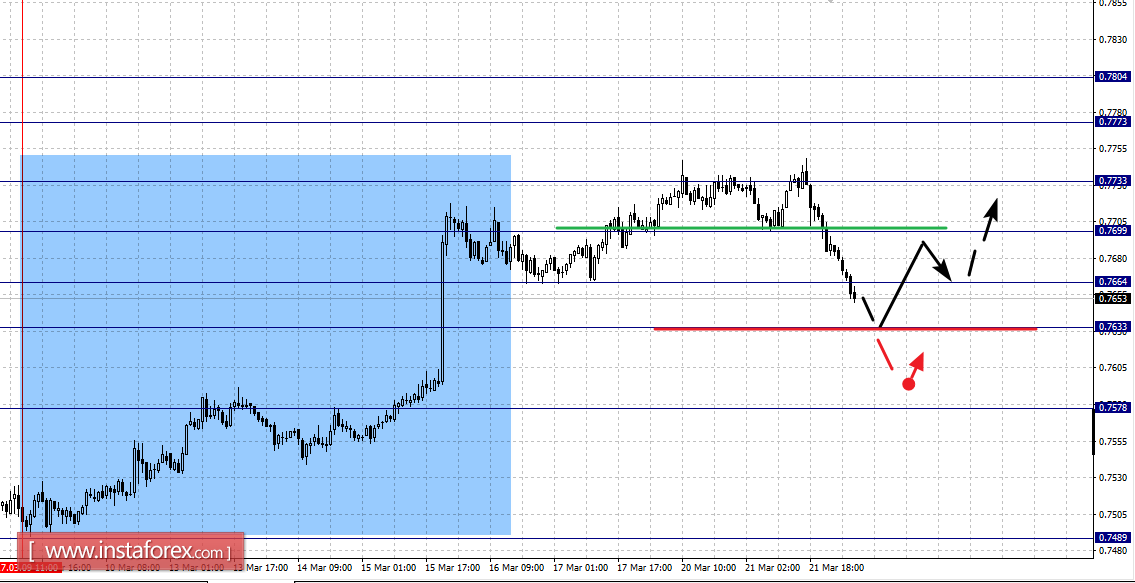
Task: Click the 0.7830 price scale value
Action: tap(1115, 39)
